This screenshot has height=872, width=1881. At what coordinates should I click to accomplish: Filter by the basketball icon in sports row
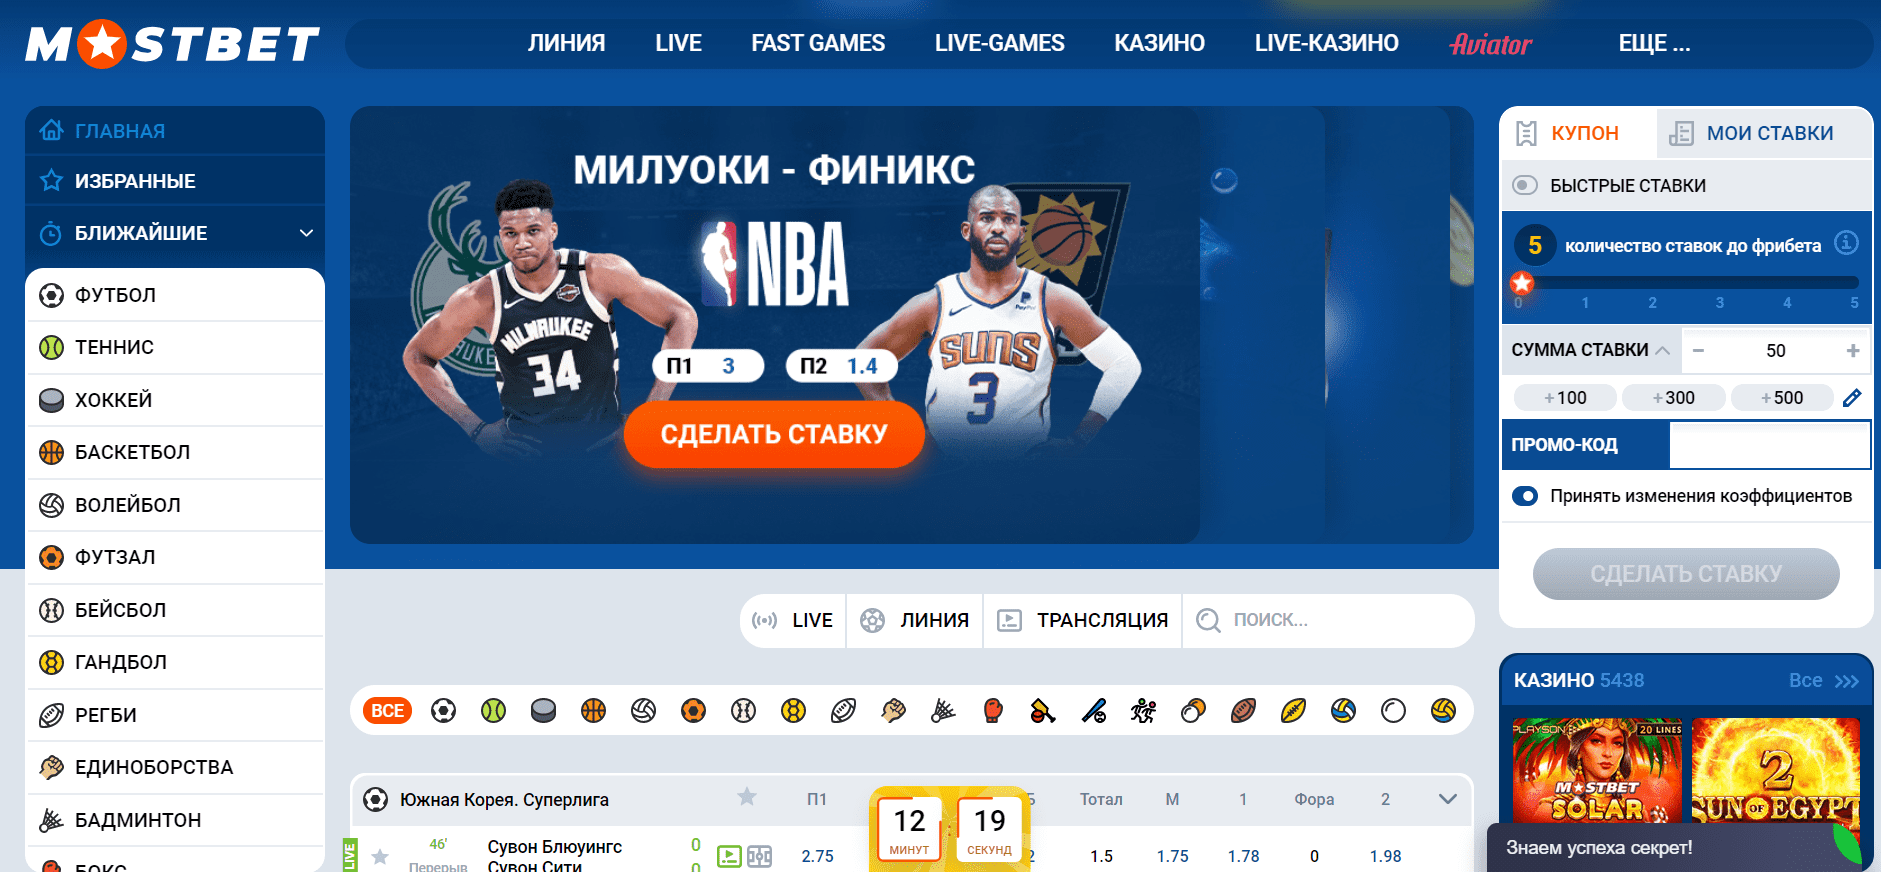coord(593,711)
